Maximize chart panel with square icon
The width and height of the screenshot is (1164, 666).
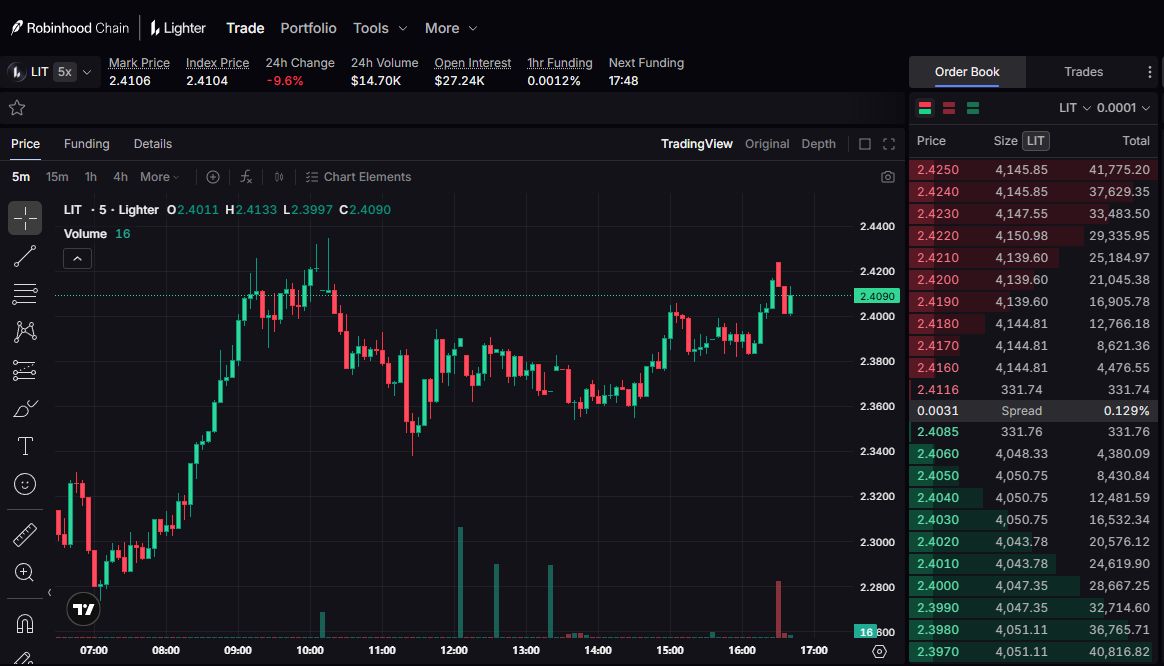coord(865,144)
